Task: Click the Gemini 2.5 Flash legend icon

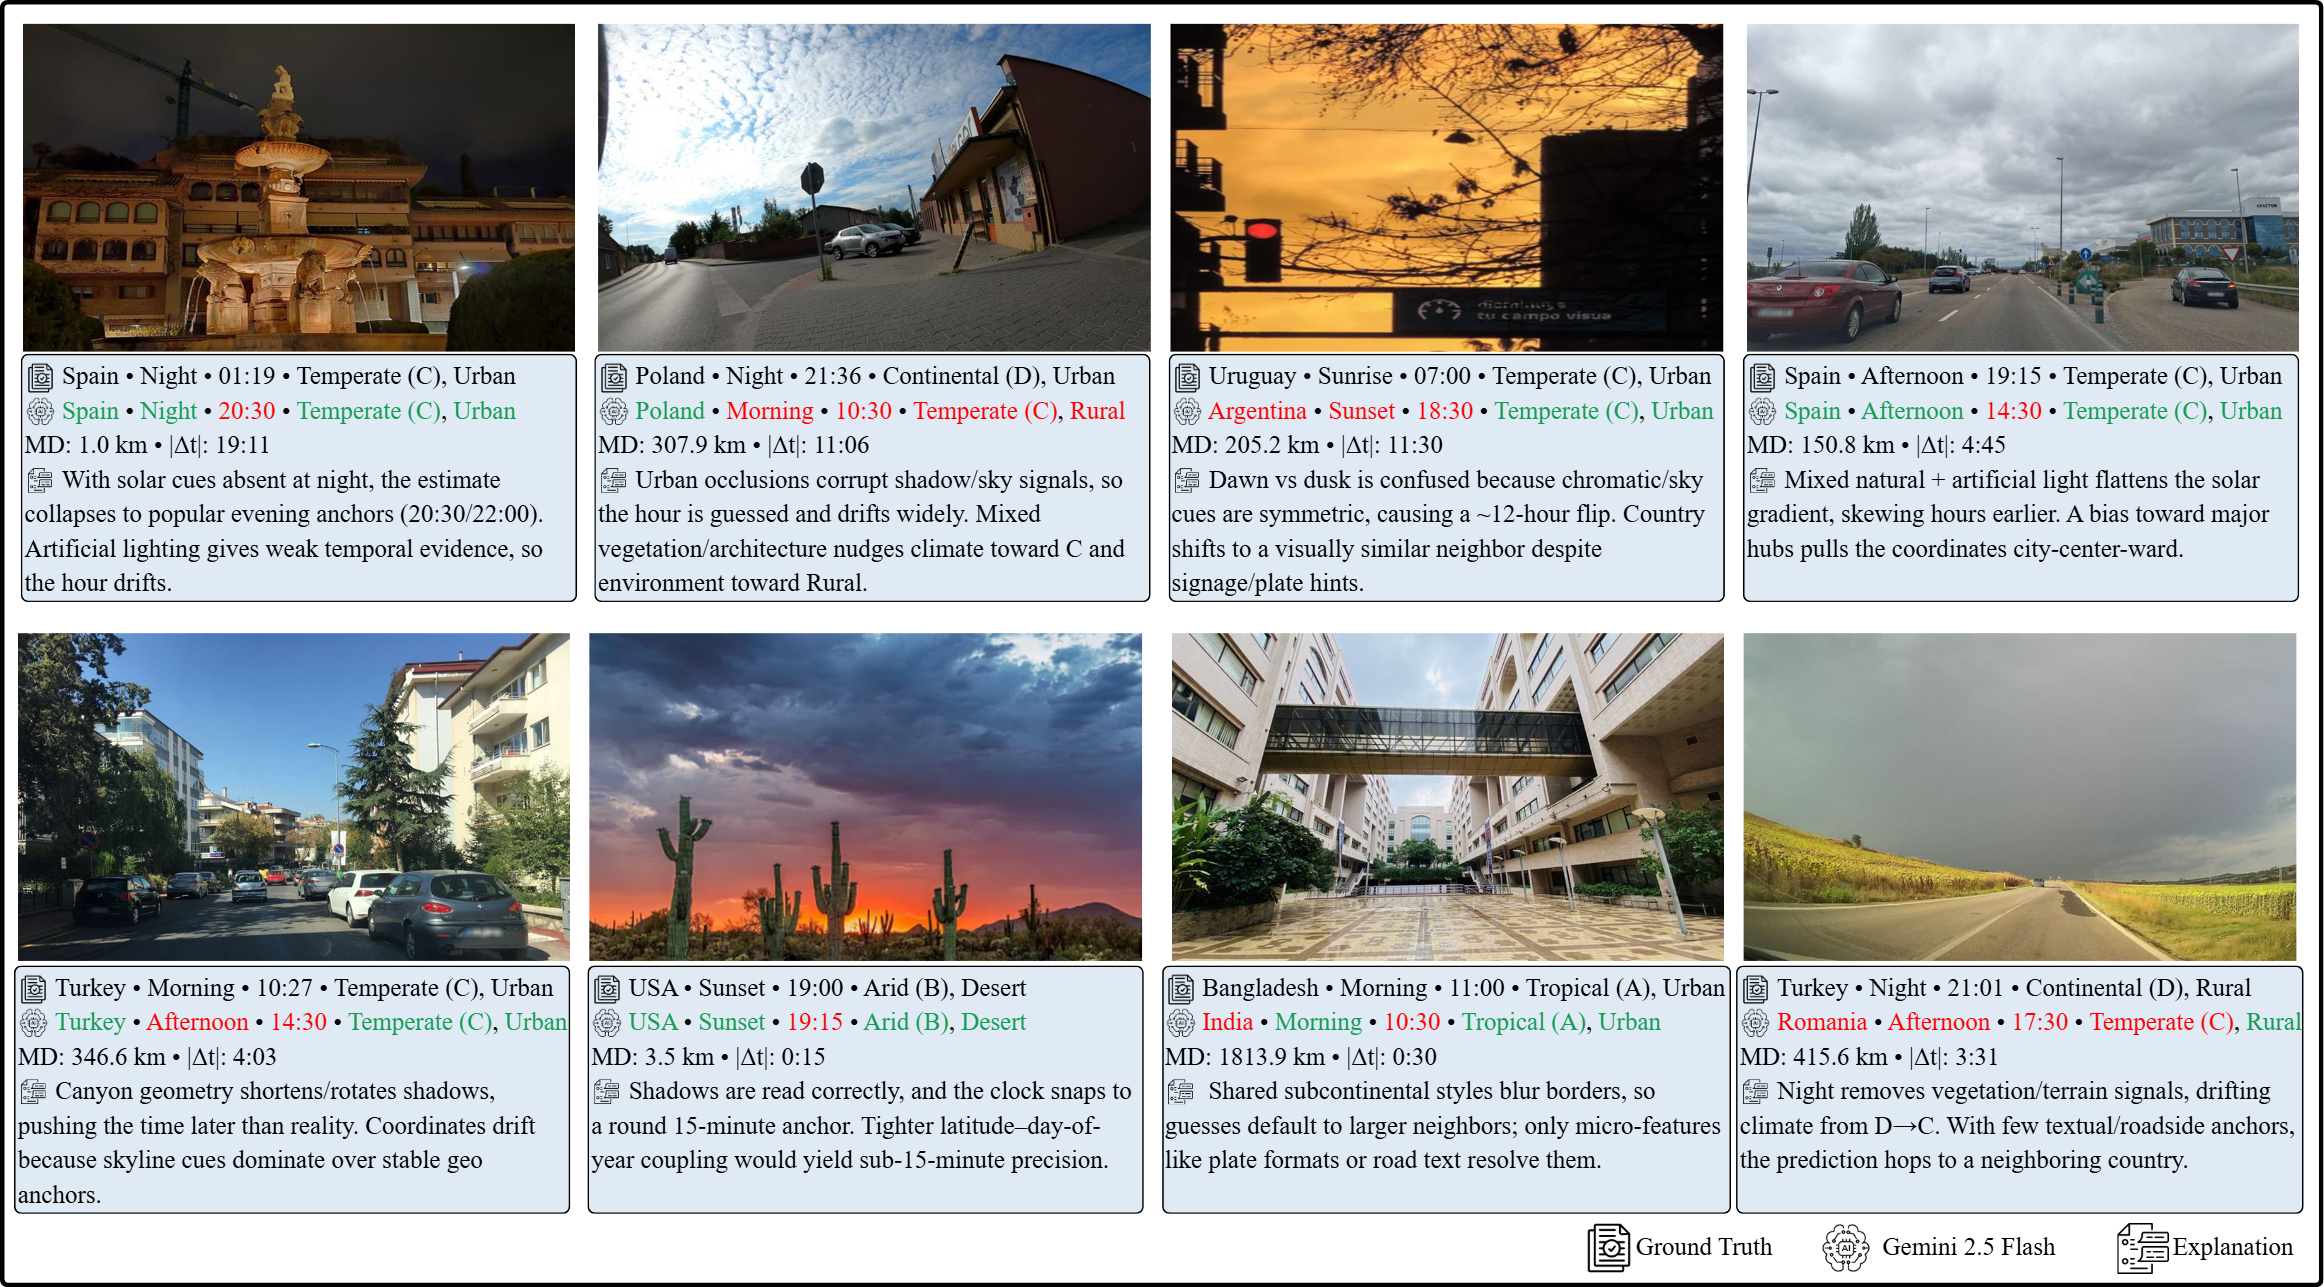Action: click(x=1845, y=1247)
